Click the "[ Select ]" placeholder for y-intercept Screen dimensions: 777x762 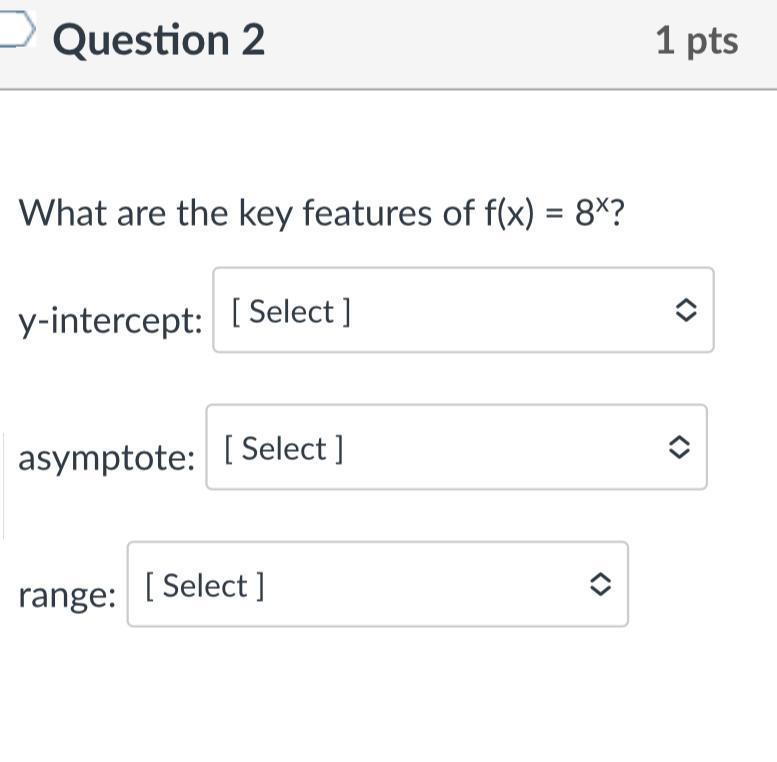pos(291,312)
